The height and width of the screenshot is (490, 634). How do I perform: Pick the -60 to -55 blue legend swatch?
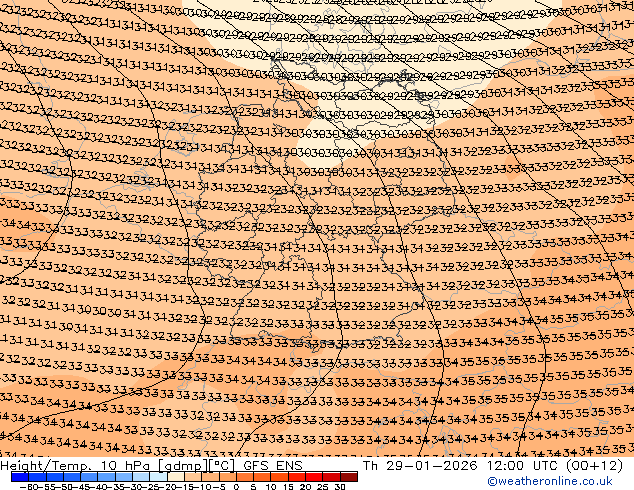tap(37, 477)
